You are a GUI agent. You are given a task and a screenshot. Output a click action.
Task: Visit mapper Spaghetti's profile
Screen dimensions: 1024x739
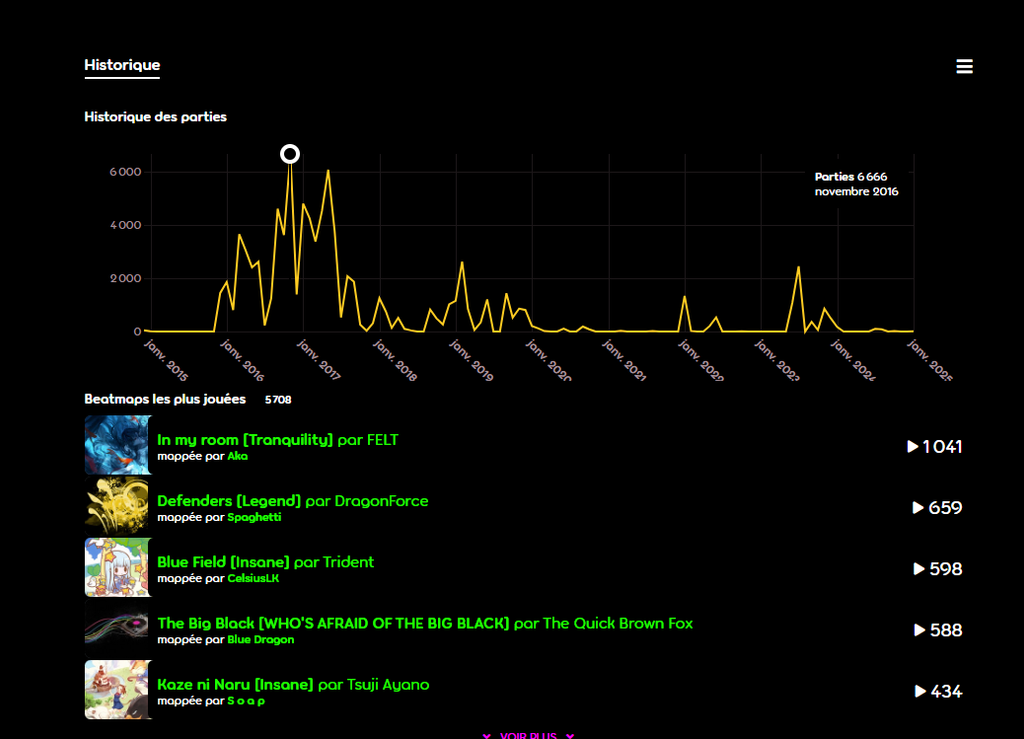(x=254, y=517)
